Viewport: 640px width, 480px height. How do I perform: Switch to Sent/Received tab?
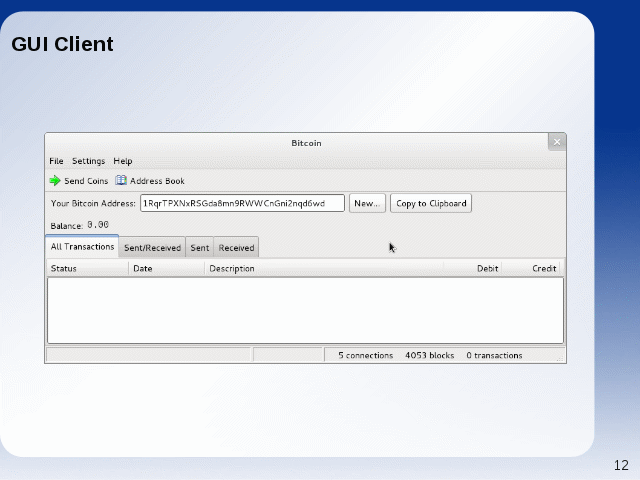coord(152,248)
